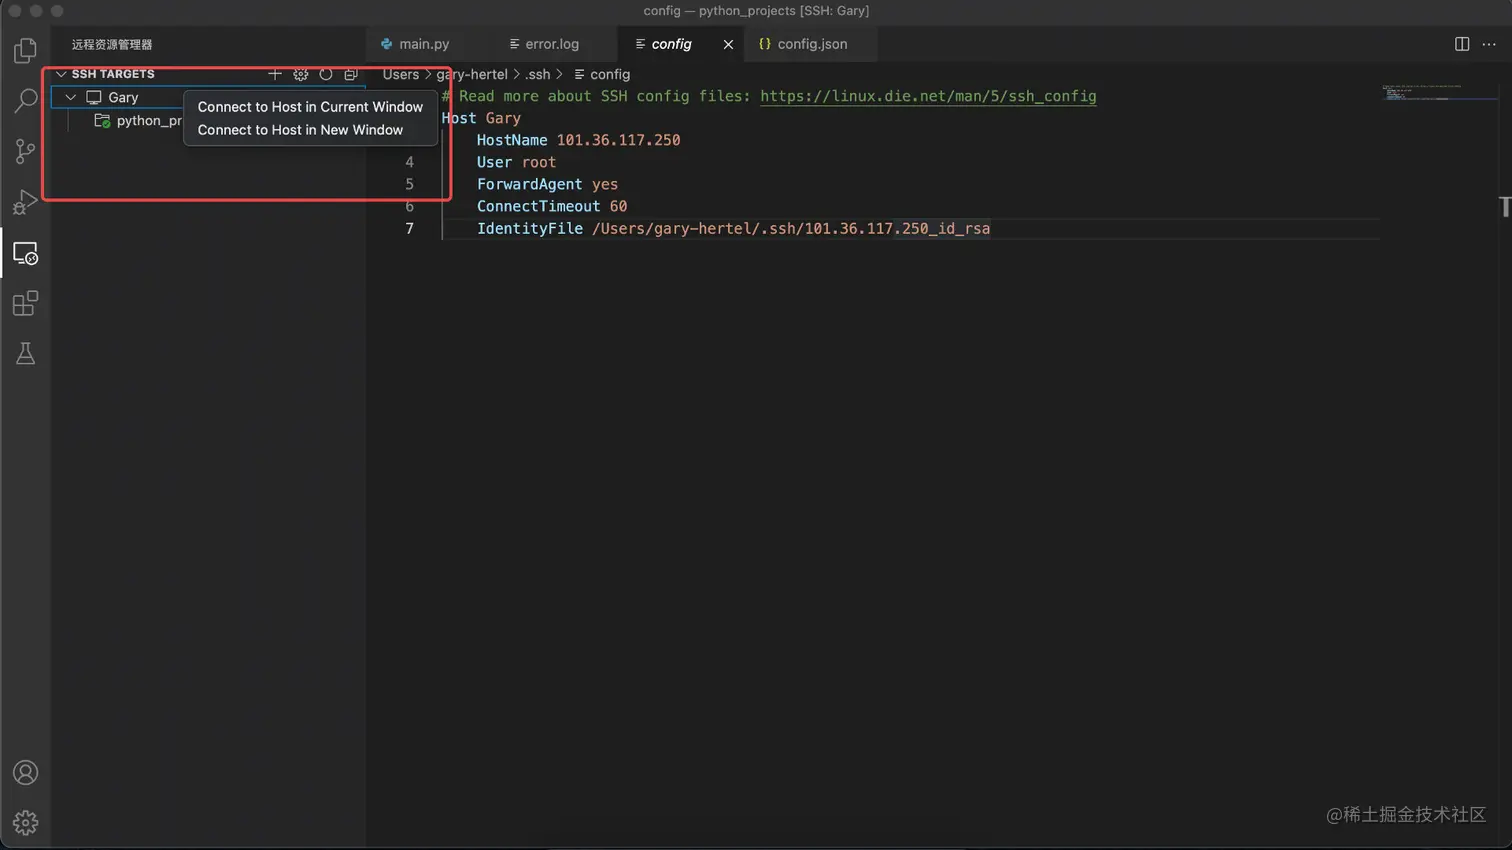The image size is (1512, 850).
Task: Select the Gary host in SSH targets
Action: [123, 97]
